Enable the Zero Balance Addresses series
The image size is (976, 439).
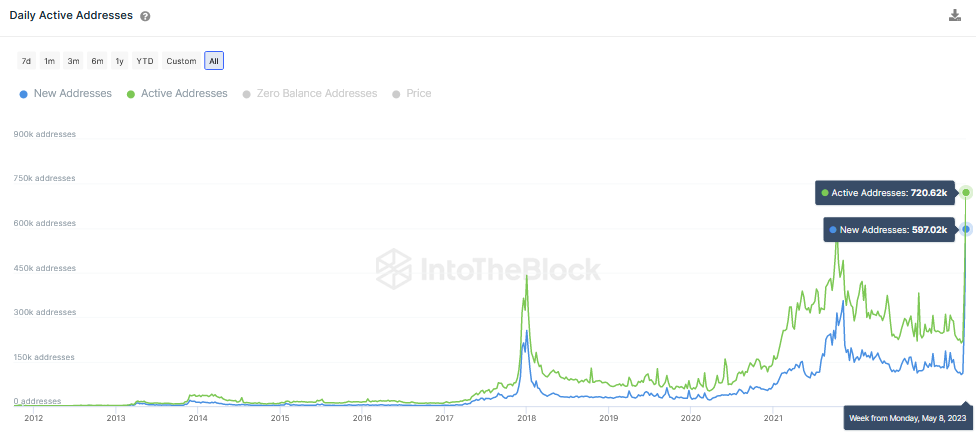pyautogui.click(x=318, y=93)
